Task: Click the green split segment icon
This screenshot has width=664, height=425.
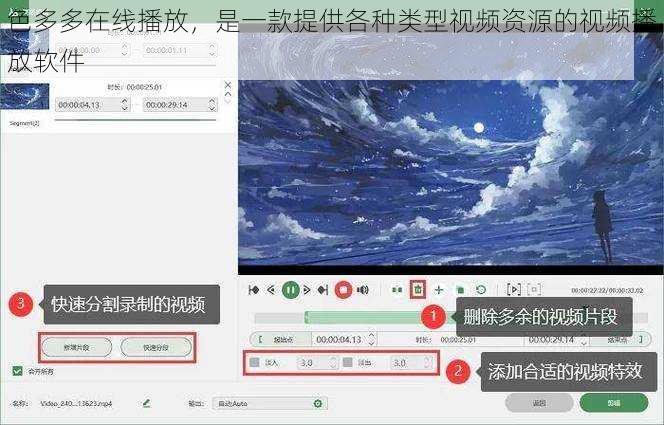Action: [x=397, y=290]
